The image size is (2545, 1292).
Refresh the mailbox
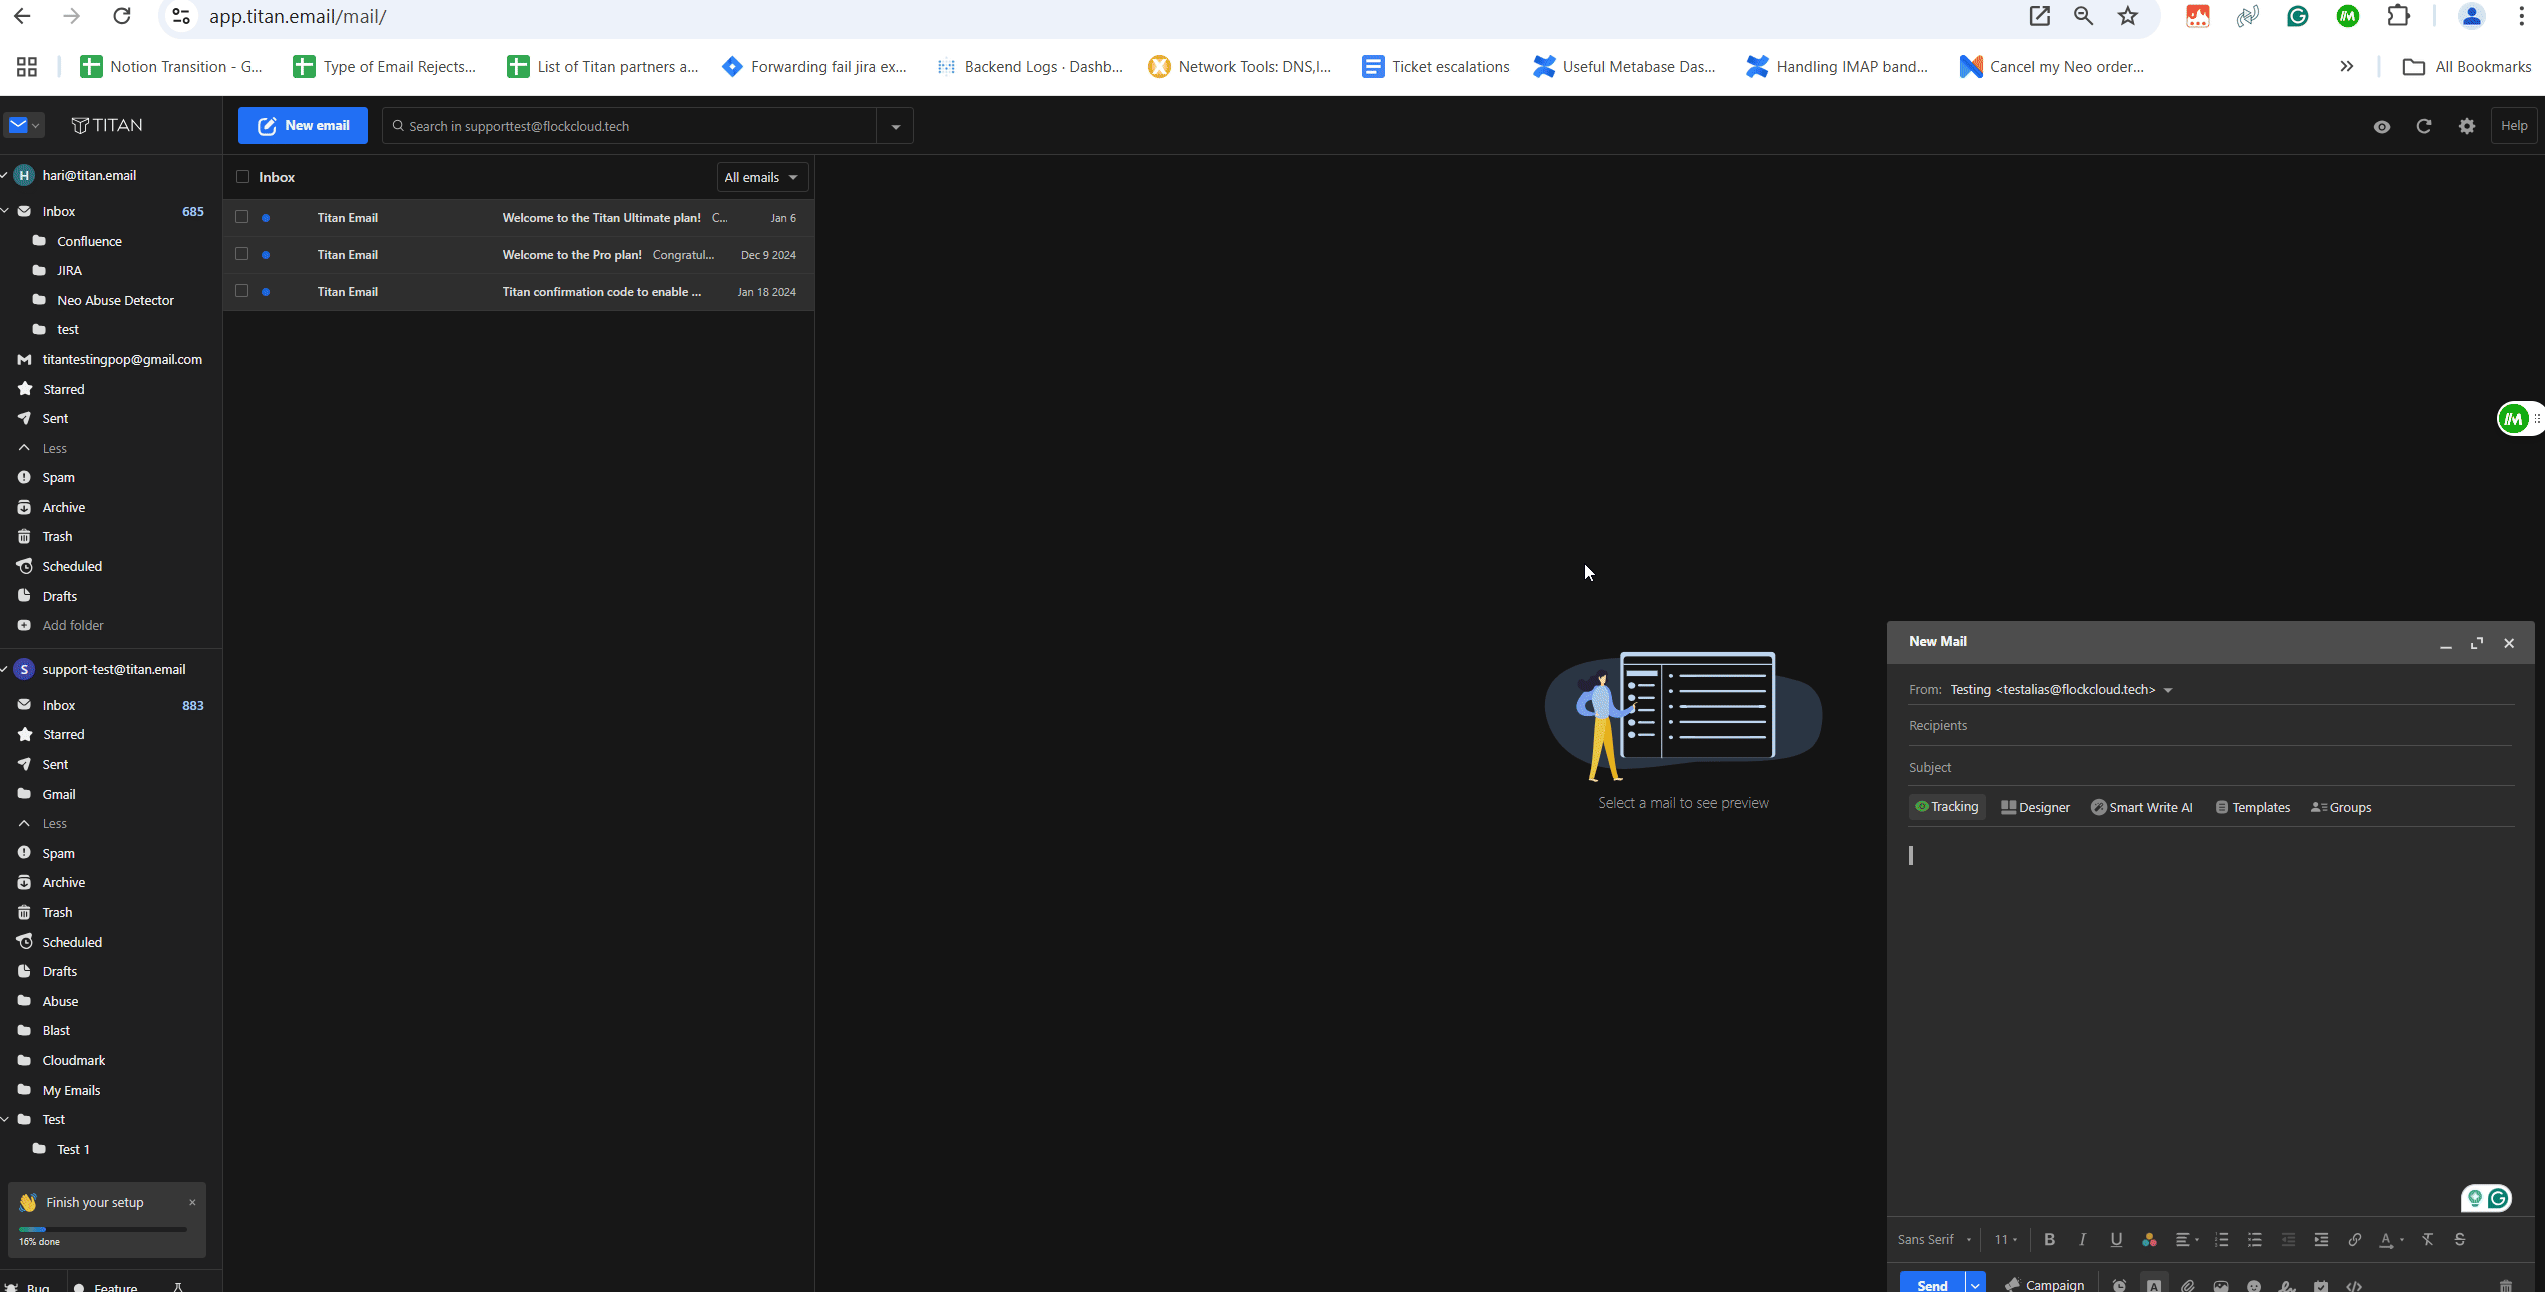pos(2424,126)
